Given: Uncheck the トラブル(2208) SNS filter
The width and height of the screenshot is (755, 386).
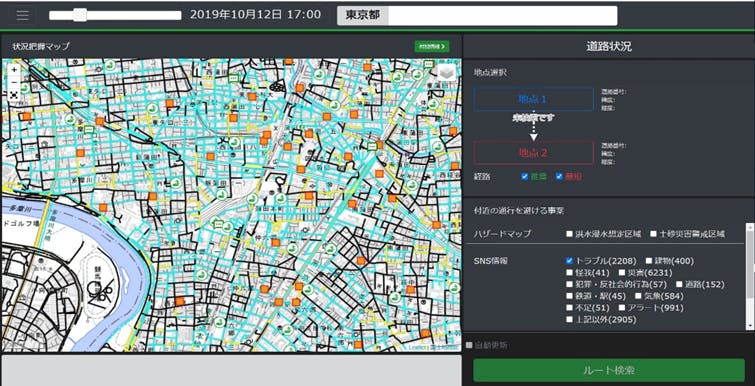Looking at the screenshot, I should click(570, 261).
